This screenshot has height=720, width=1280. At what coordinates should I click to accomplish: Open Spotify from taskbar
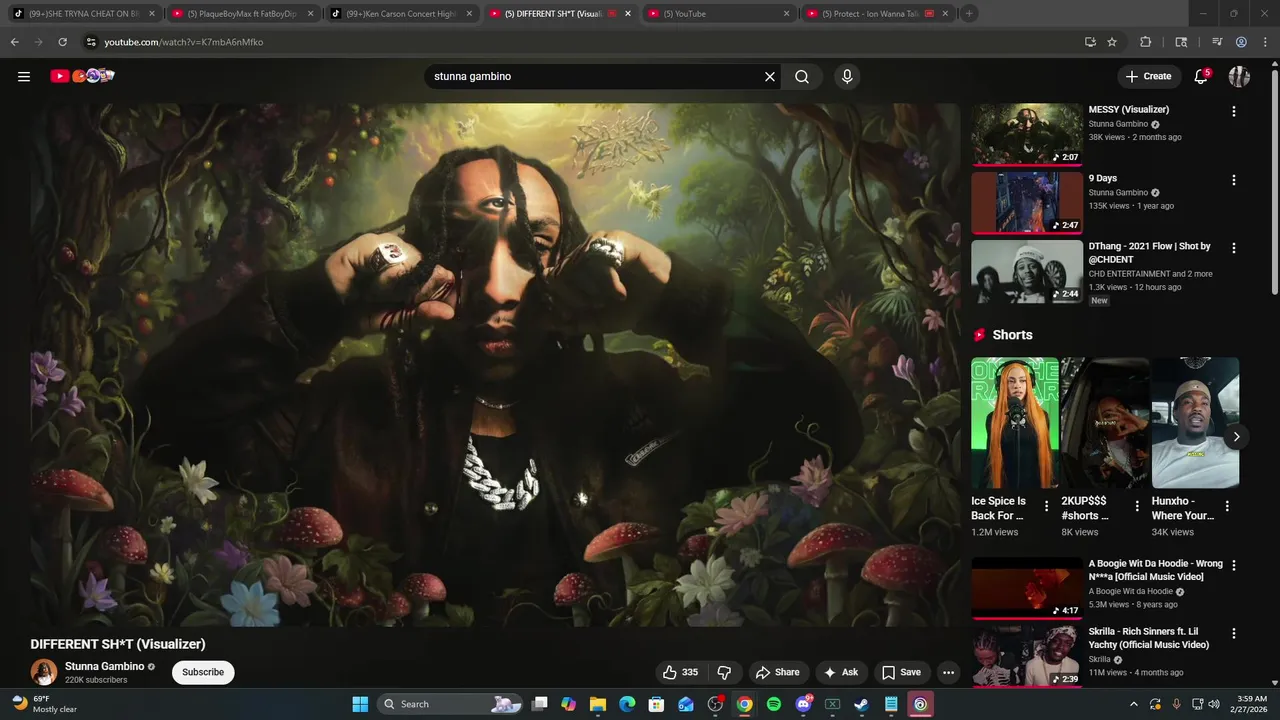[774, 704]
